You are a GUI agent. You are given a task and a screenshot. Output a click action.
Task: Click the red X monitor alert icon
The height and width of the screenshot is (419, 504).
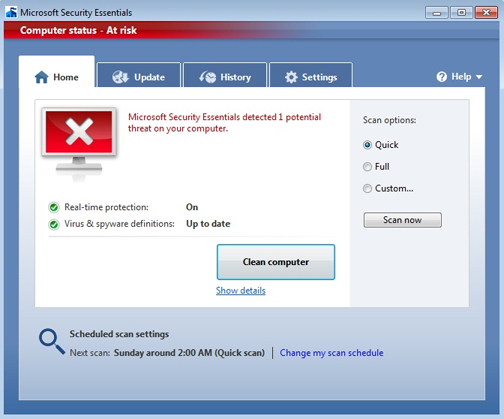pos(79,142)
